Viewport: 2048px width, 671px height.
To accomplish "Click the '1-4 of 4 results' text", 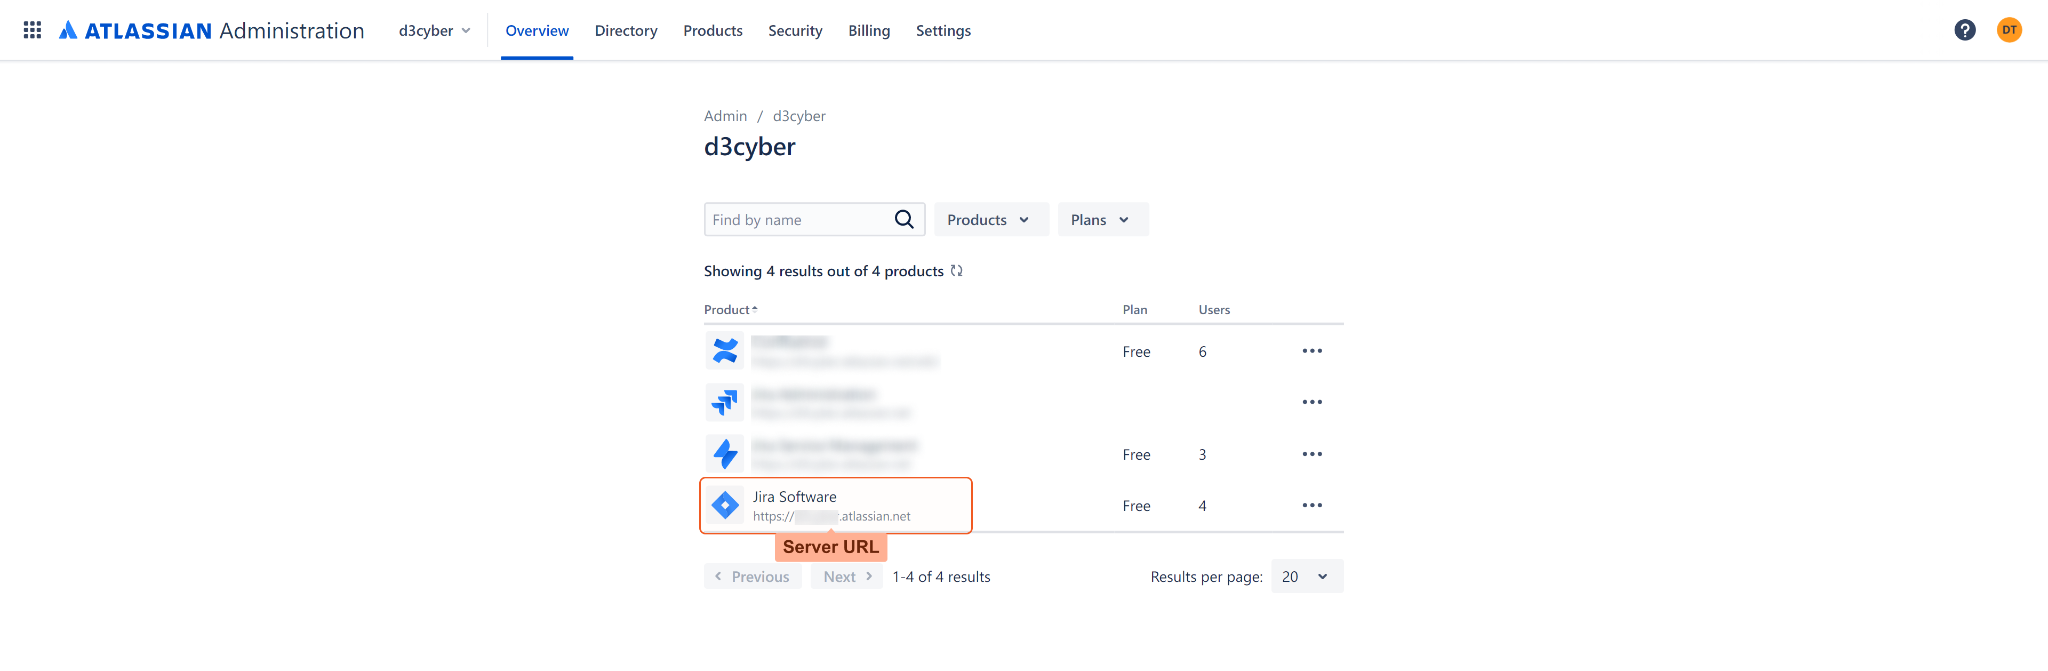I will click(x=941, y=577).
